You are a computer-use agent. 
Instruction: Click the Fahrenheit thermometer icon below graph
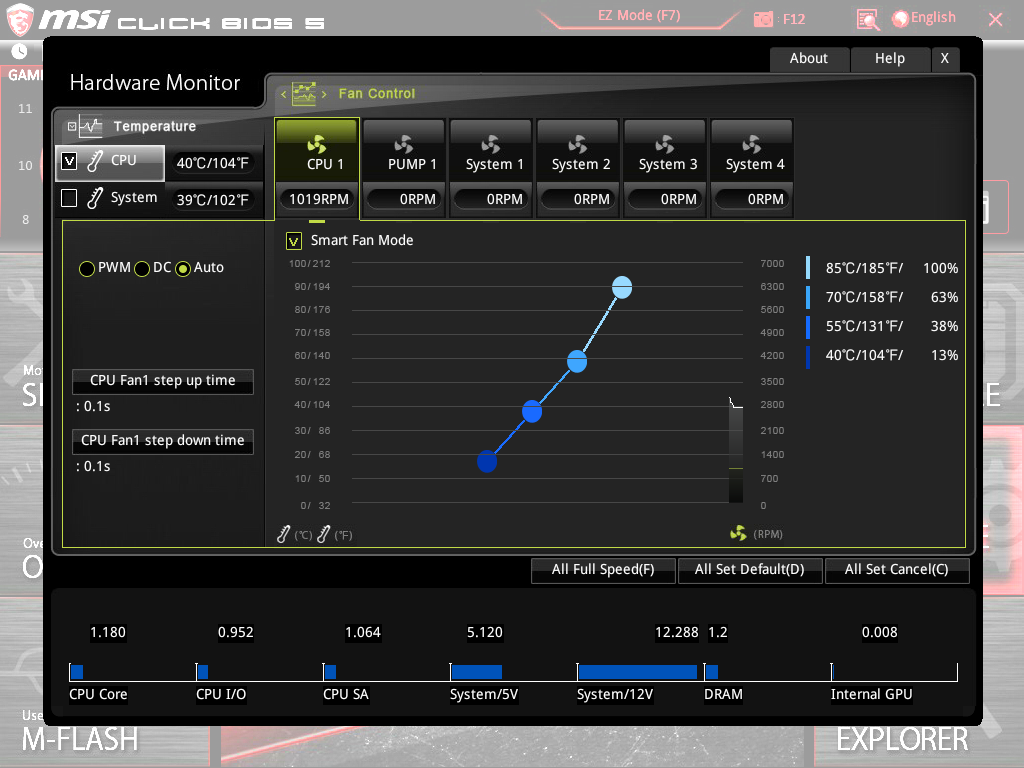323,534
